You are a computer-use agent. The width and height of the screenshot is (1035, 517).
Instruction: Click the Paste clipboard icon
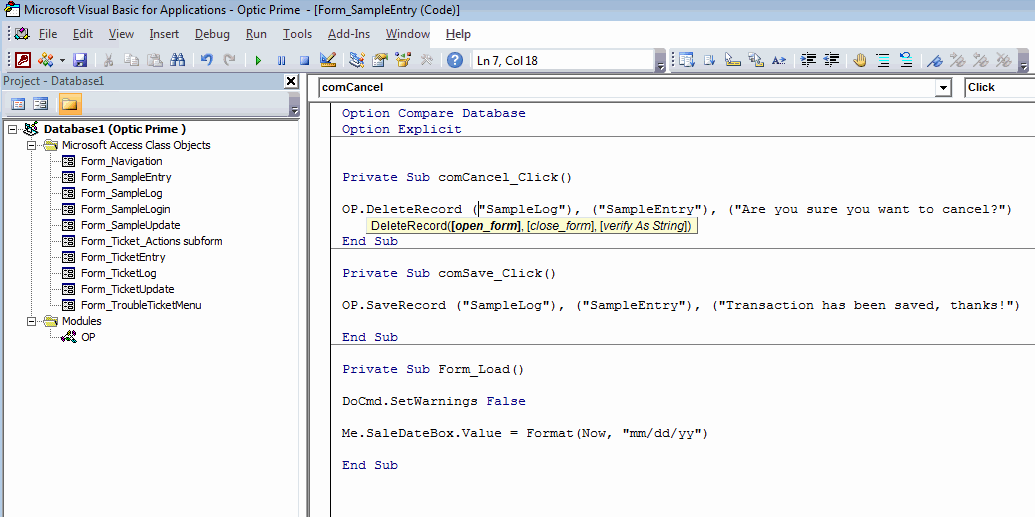click(154, 60)
